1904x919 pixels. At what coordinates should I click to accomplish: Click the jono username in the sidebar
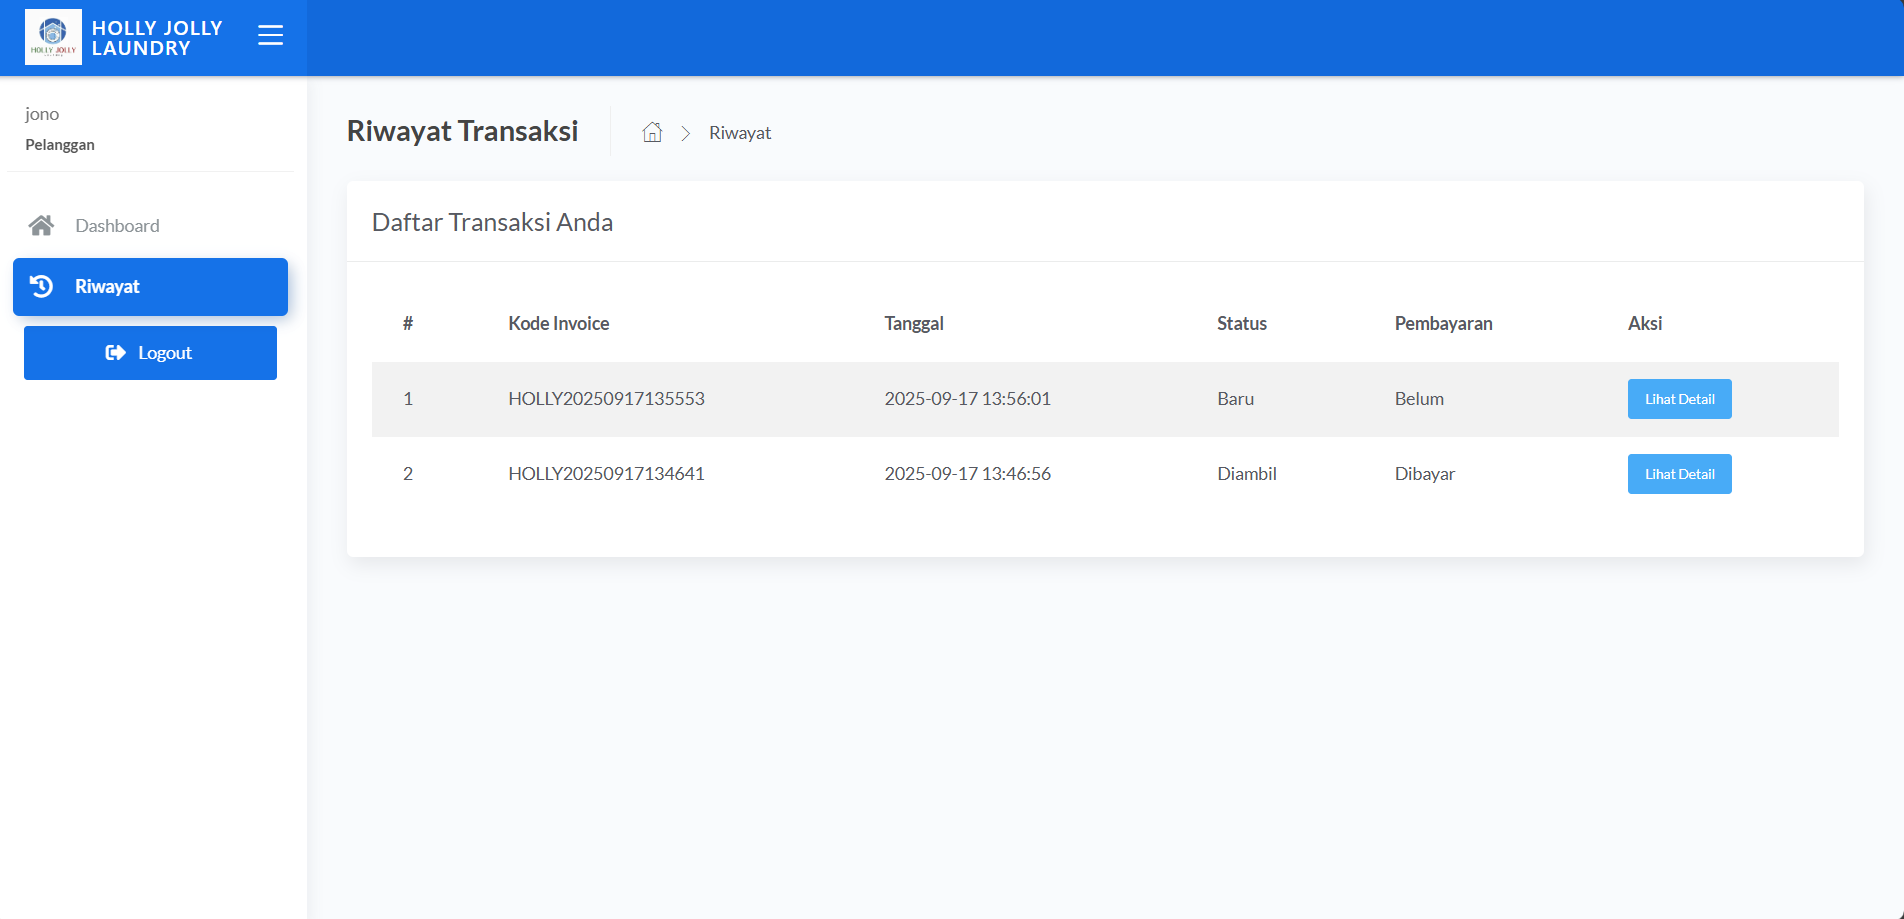[42, 114]
